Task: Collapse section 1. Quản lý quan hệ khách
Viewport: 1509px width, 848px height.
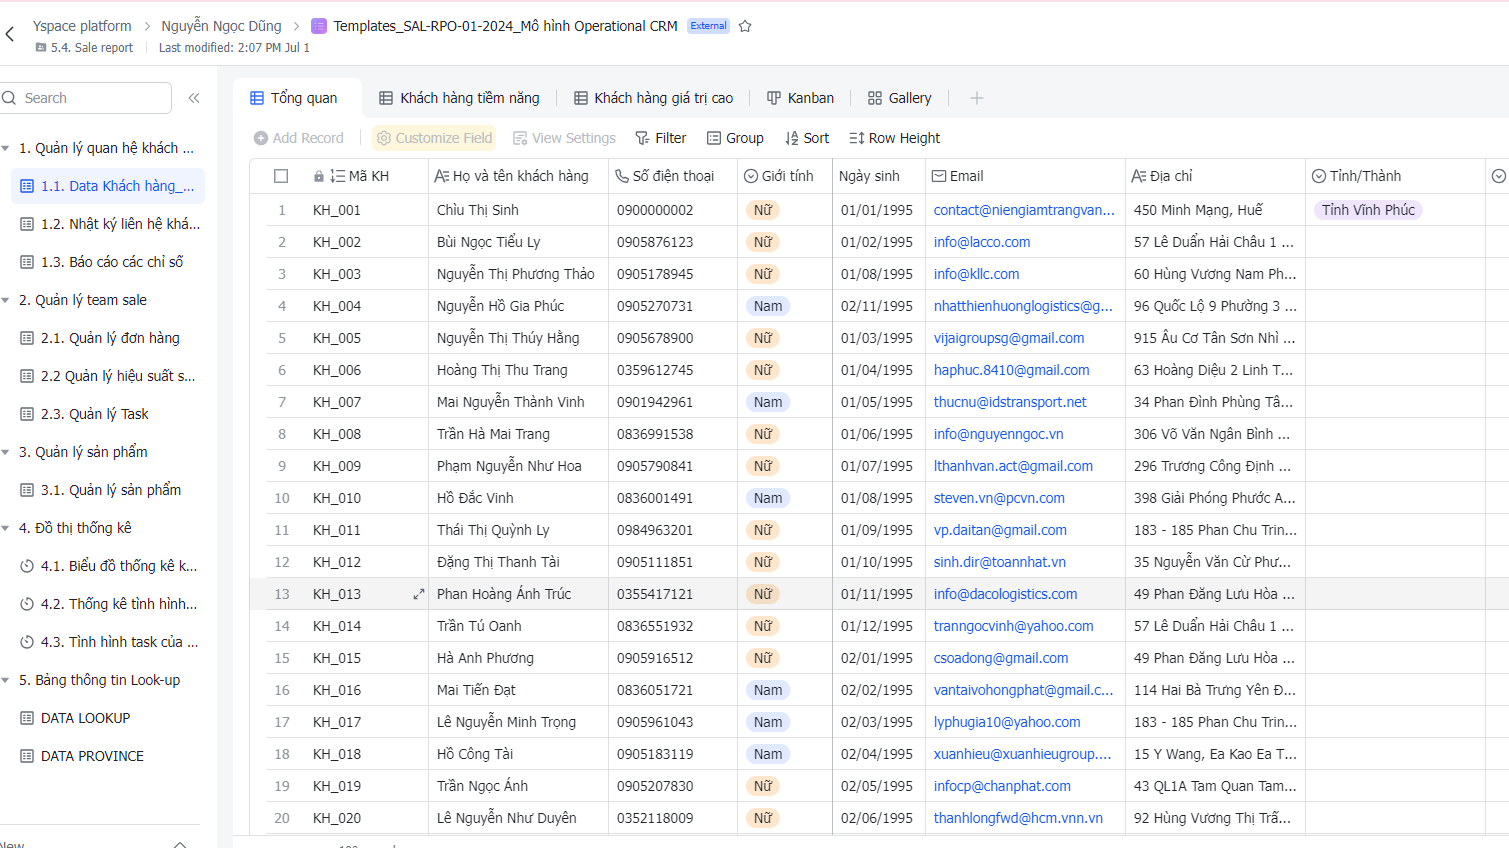Action: click(6, 148)
